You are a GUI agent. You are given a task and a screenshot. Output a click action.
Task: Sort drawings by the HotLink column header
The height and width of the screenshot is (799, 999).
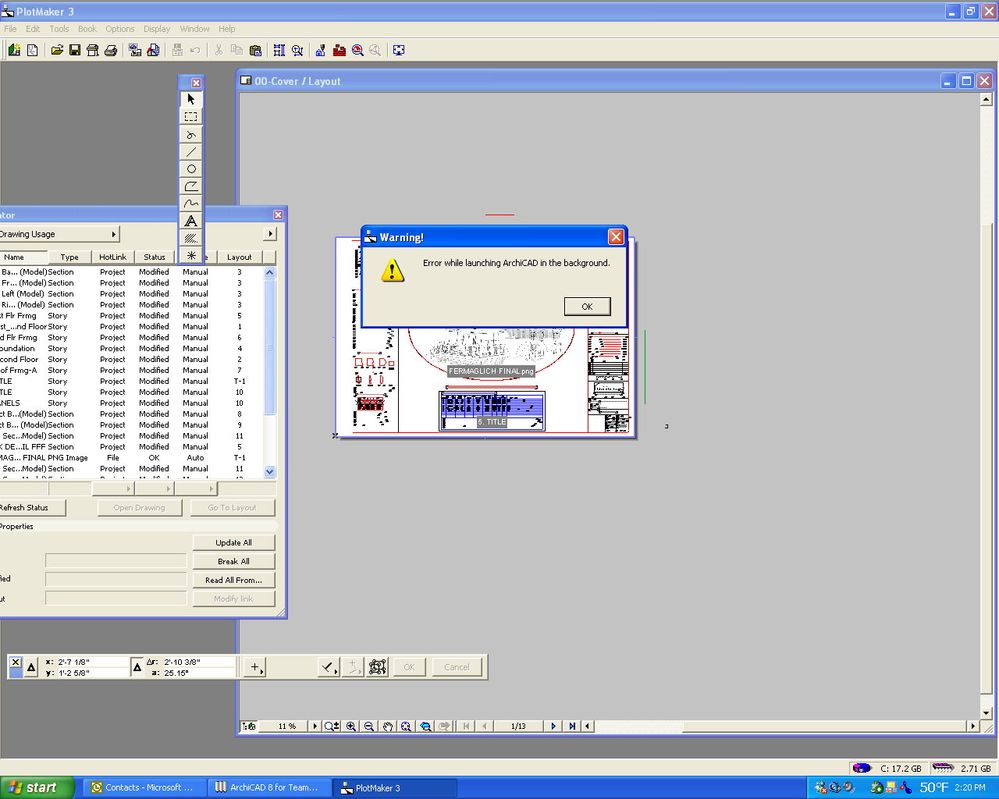pyautogui.click(x=113, y=257)
